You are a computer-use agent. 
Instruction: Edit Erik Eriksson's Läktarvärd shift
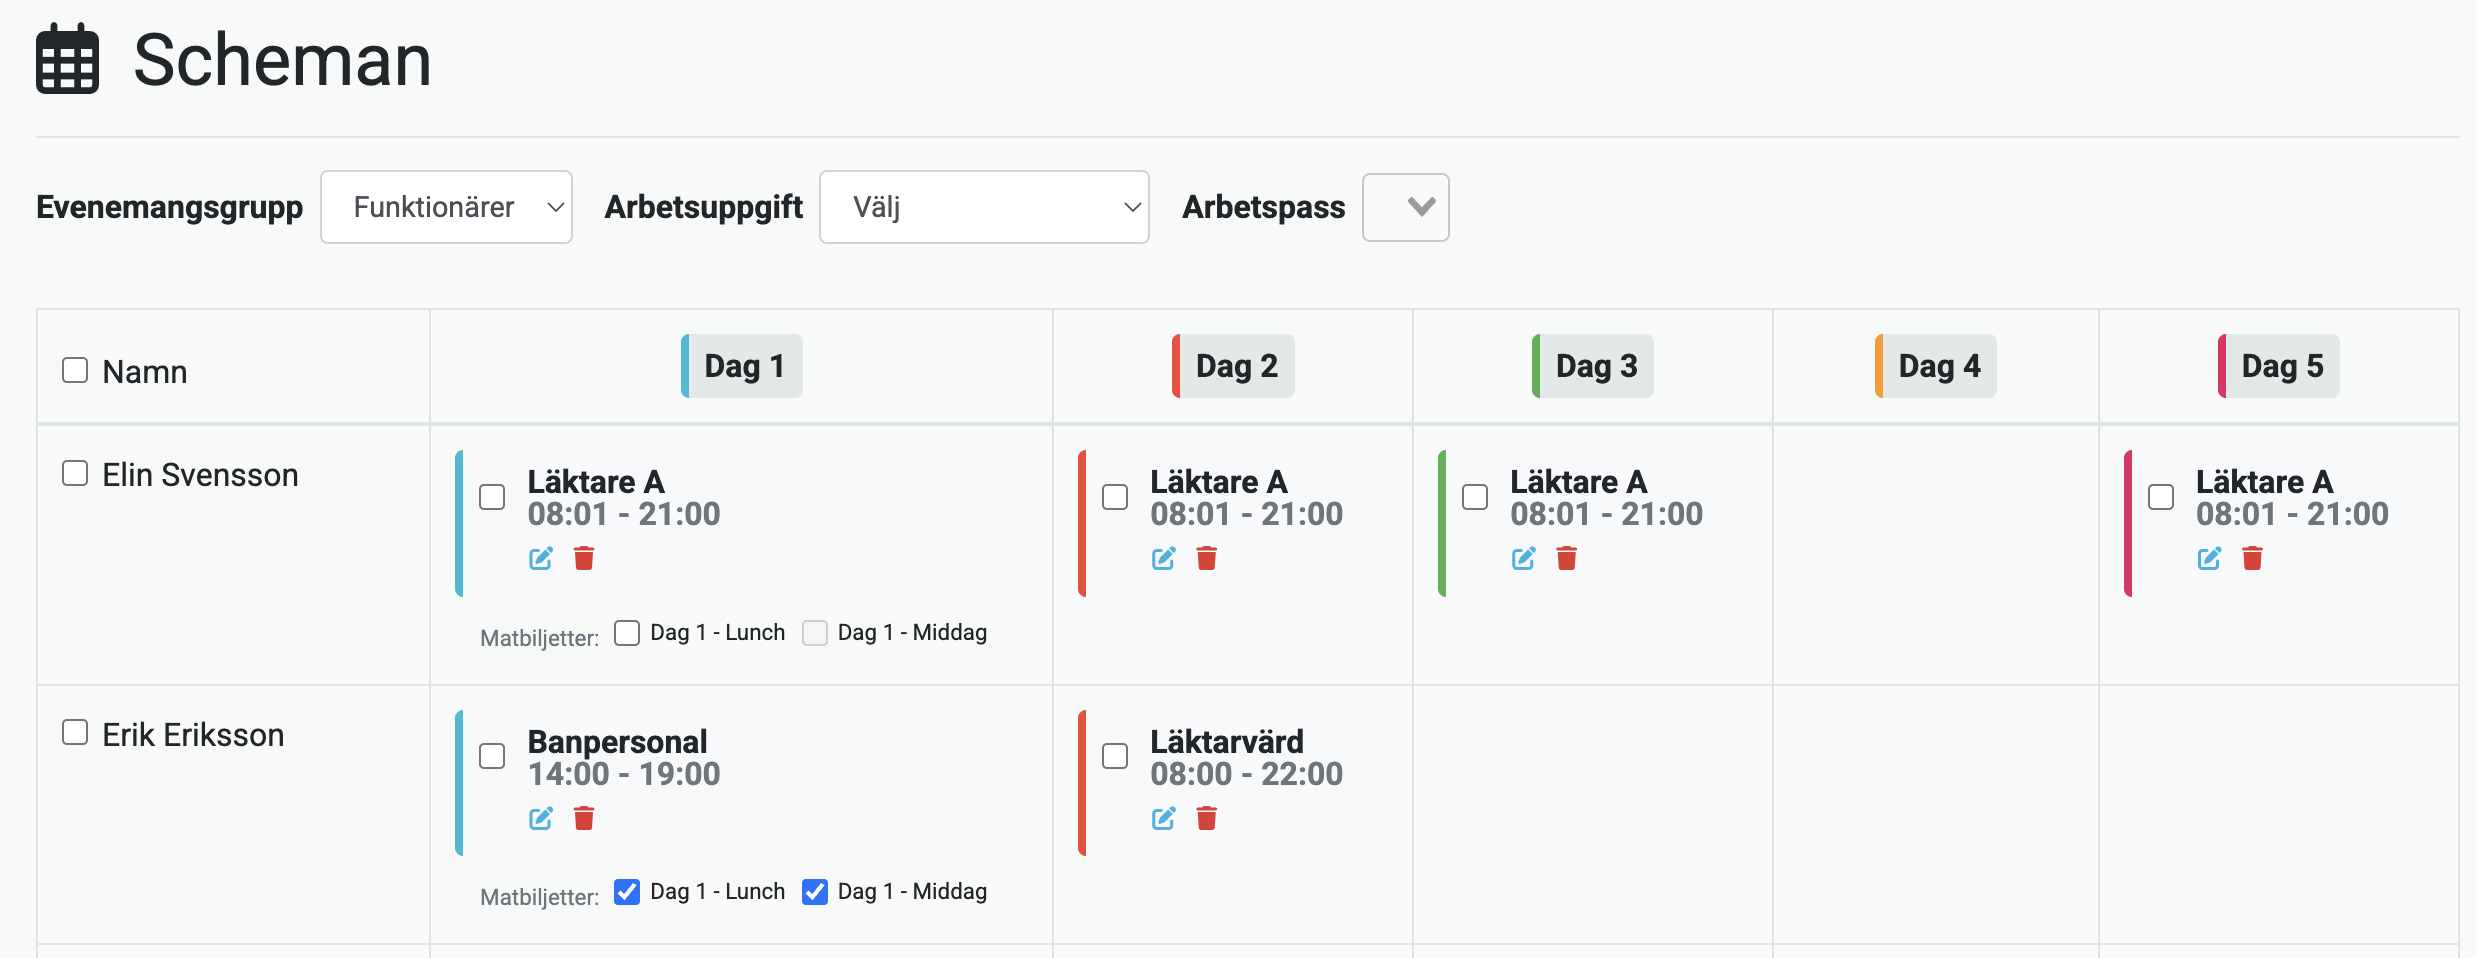(x=1163, y=819)
